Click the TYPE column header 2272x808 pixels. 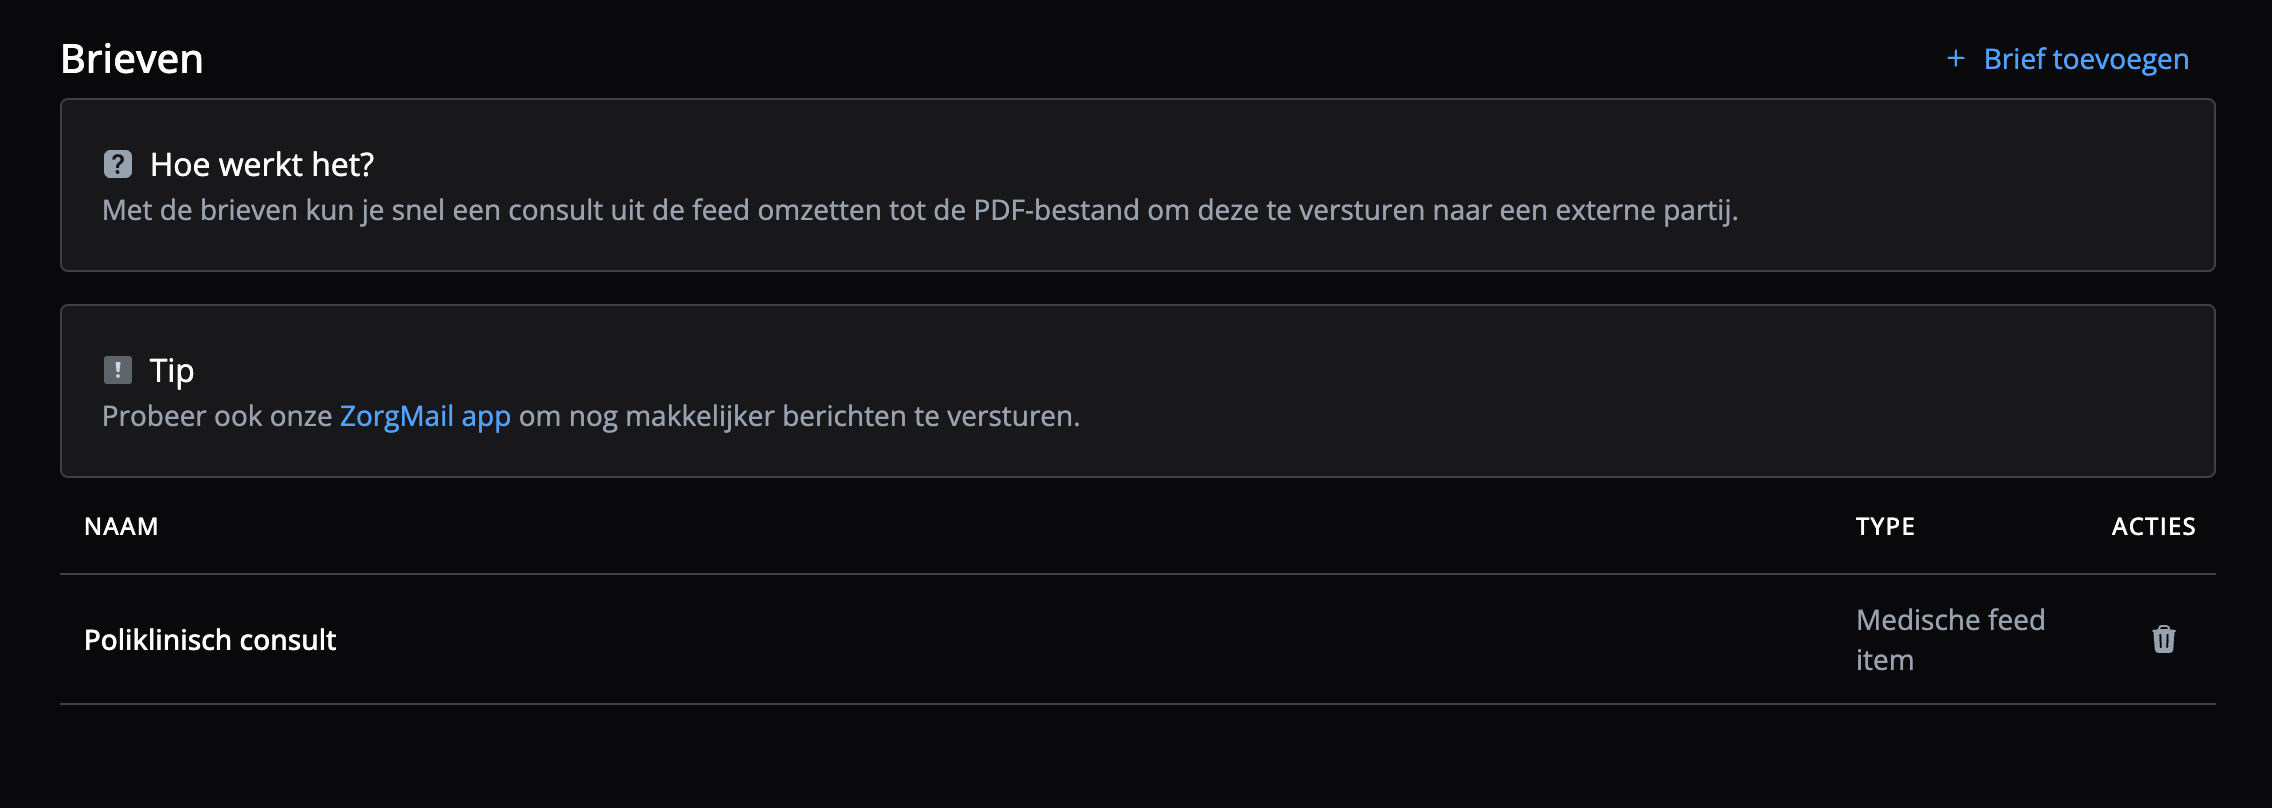click(1885, 527)
